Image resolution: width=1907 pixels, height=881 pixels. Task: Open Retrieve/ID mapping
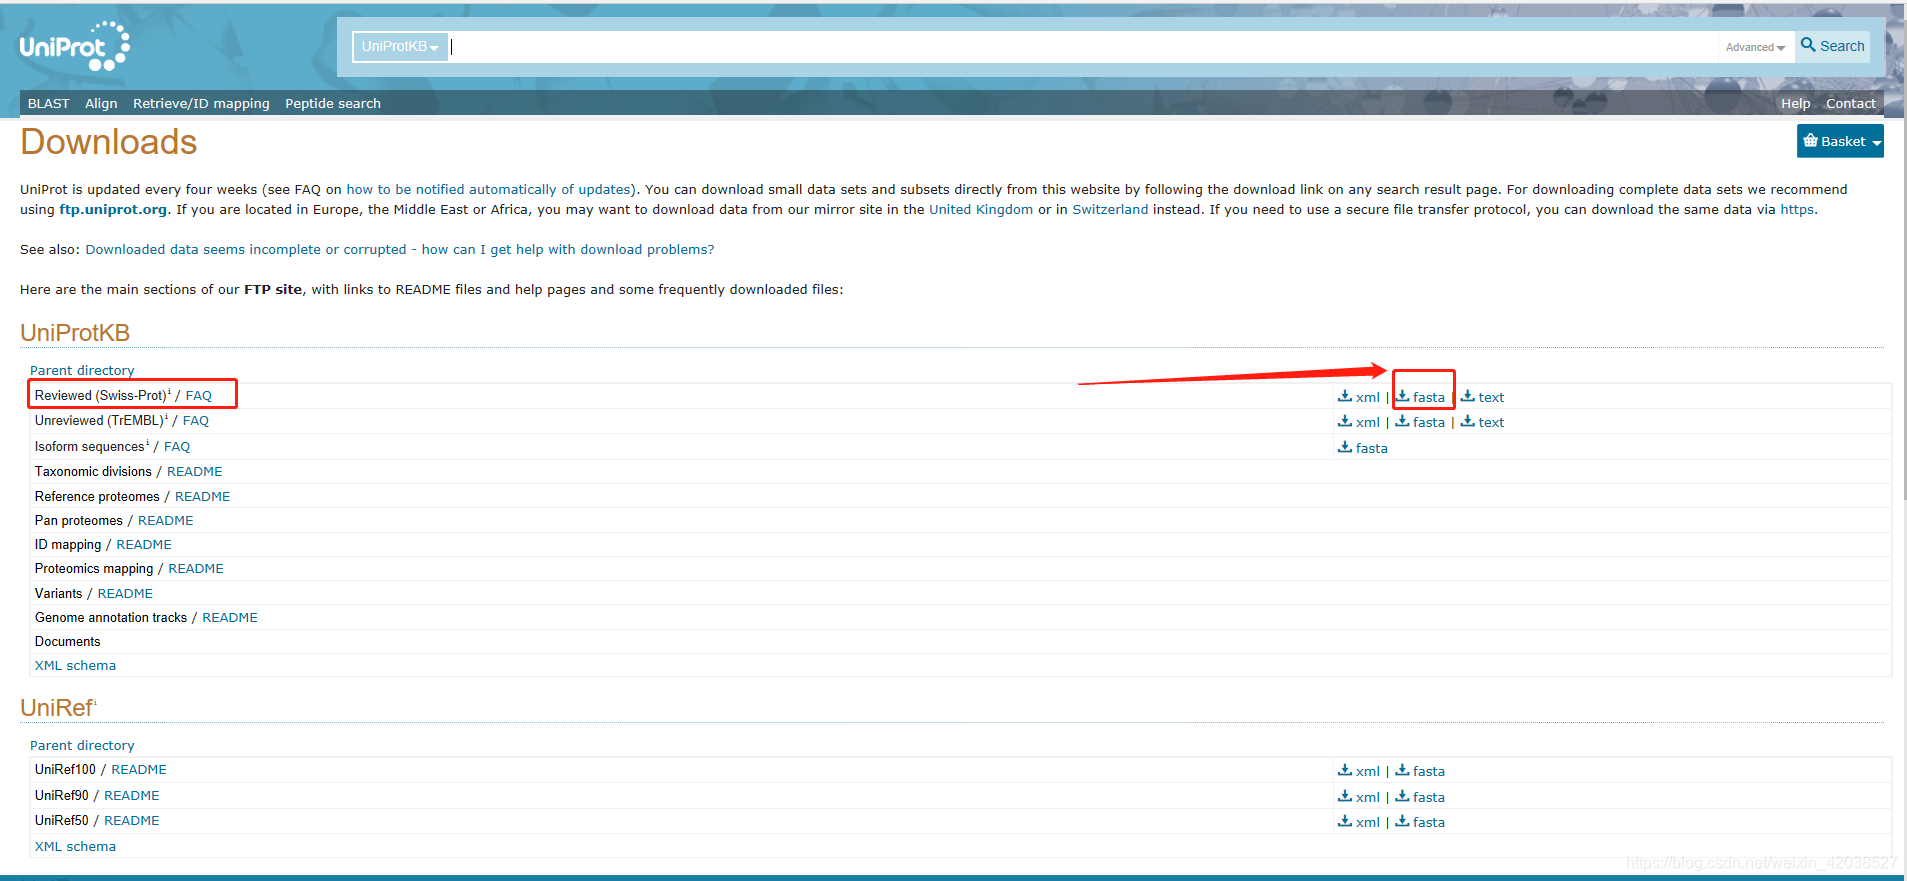point(201,103)
